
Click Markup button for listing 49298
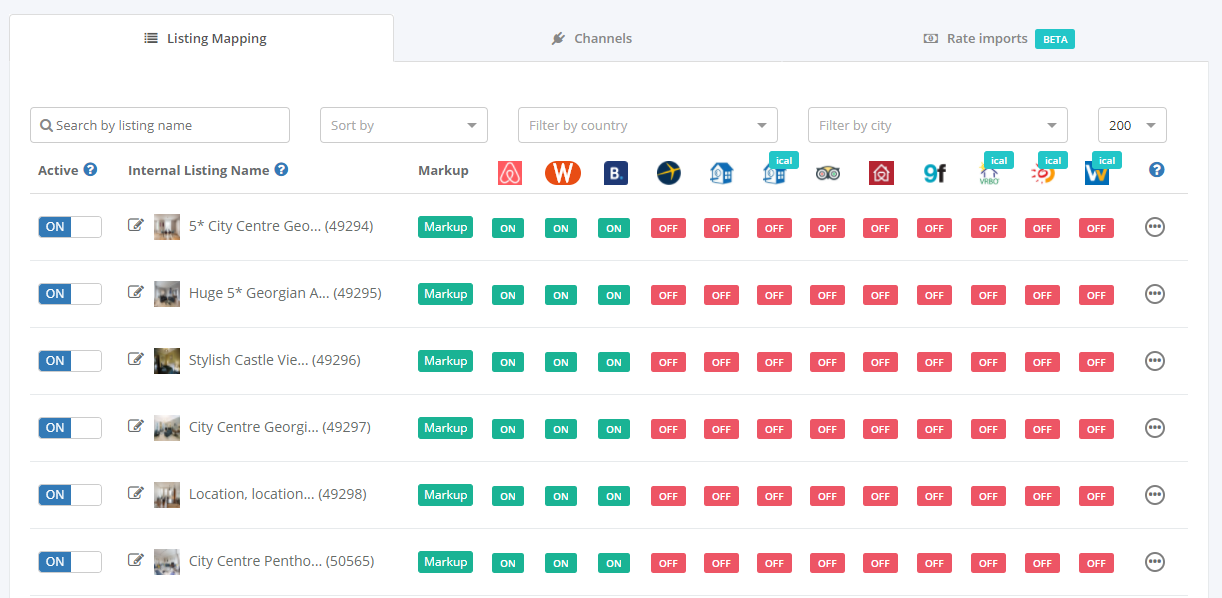pos(445,495)
